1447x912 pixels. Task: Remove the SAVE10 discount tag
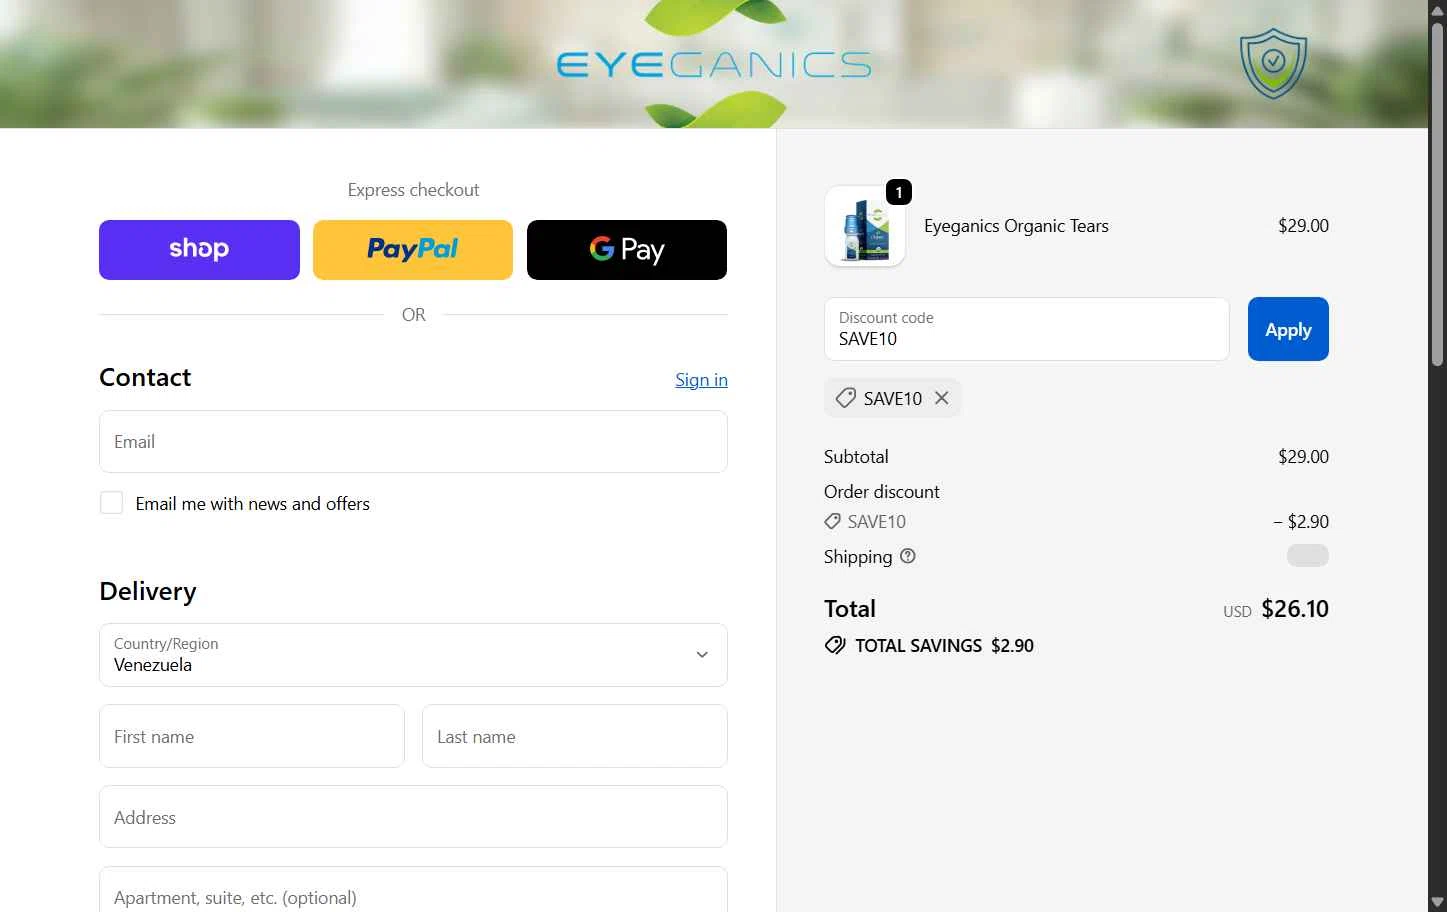click(x=942, y=398)
